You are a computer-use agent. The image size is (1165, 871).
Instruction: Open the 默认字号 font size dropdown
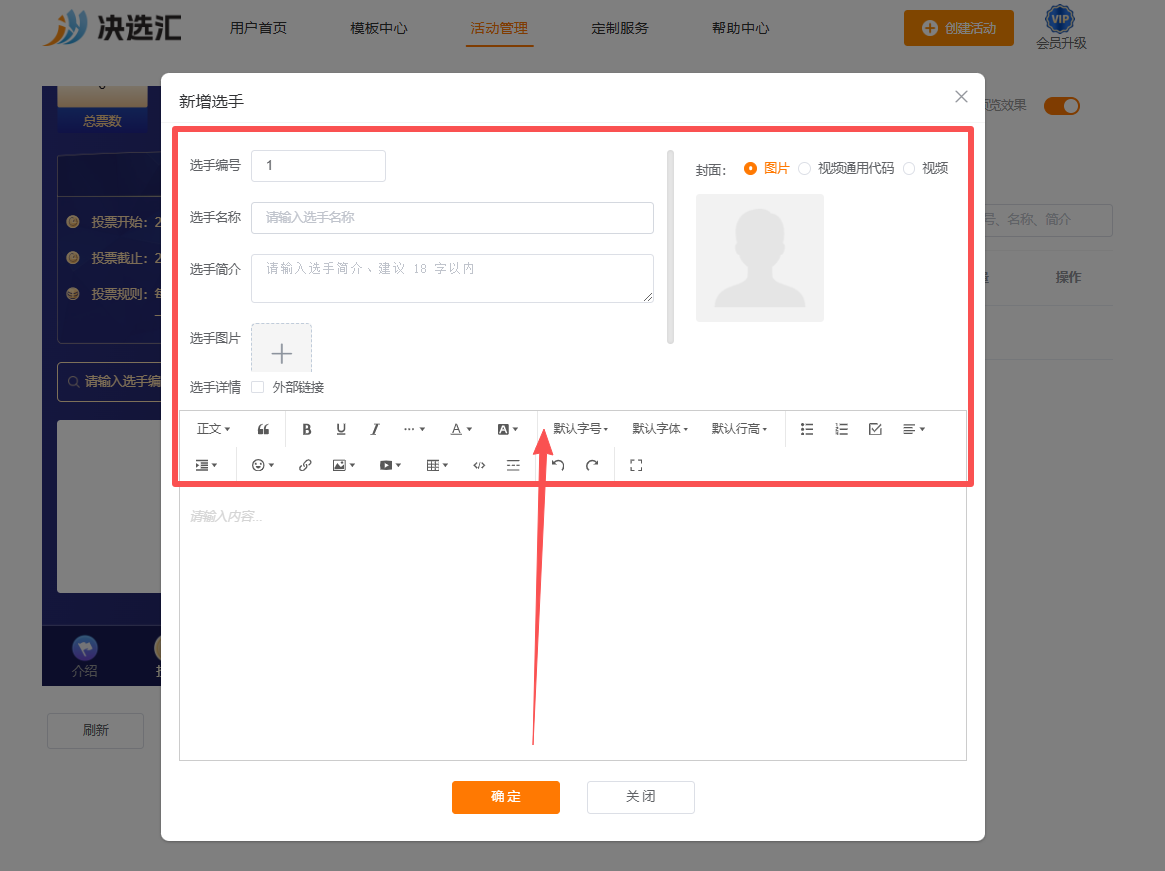tap(581, 429)
